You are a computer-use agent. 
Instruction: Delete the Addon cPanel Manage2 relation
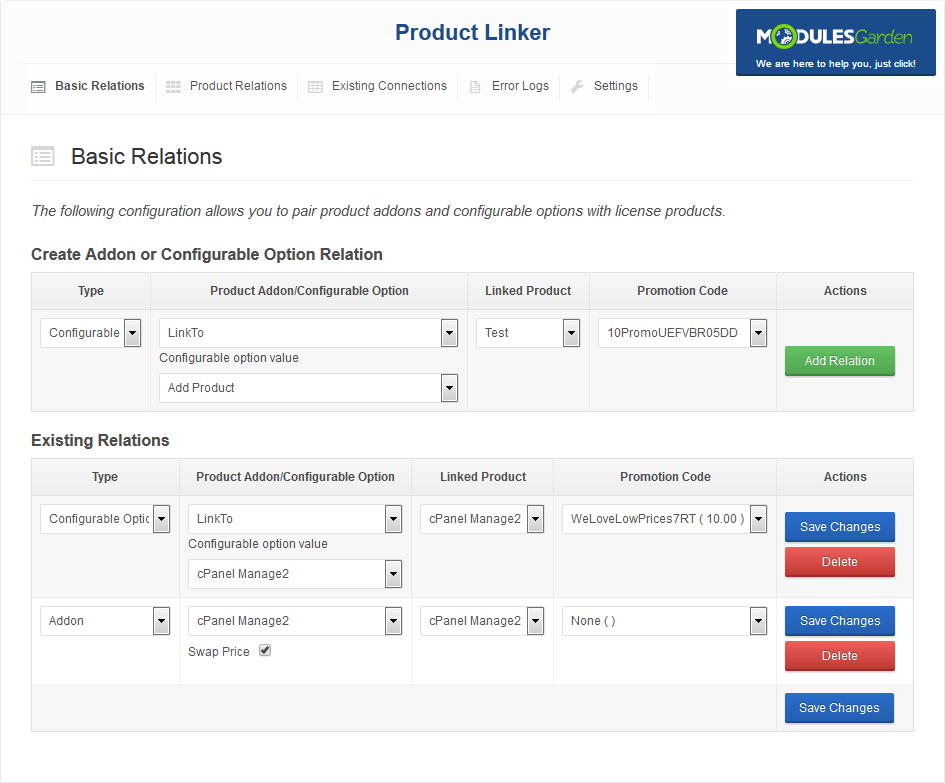tap(840, 656)
